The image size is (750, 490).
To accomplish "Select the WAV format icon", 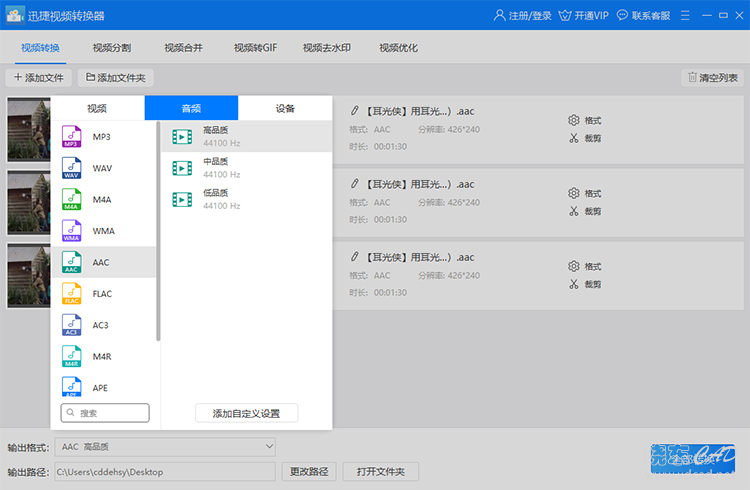I will pos(71,168).
